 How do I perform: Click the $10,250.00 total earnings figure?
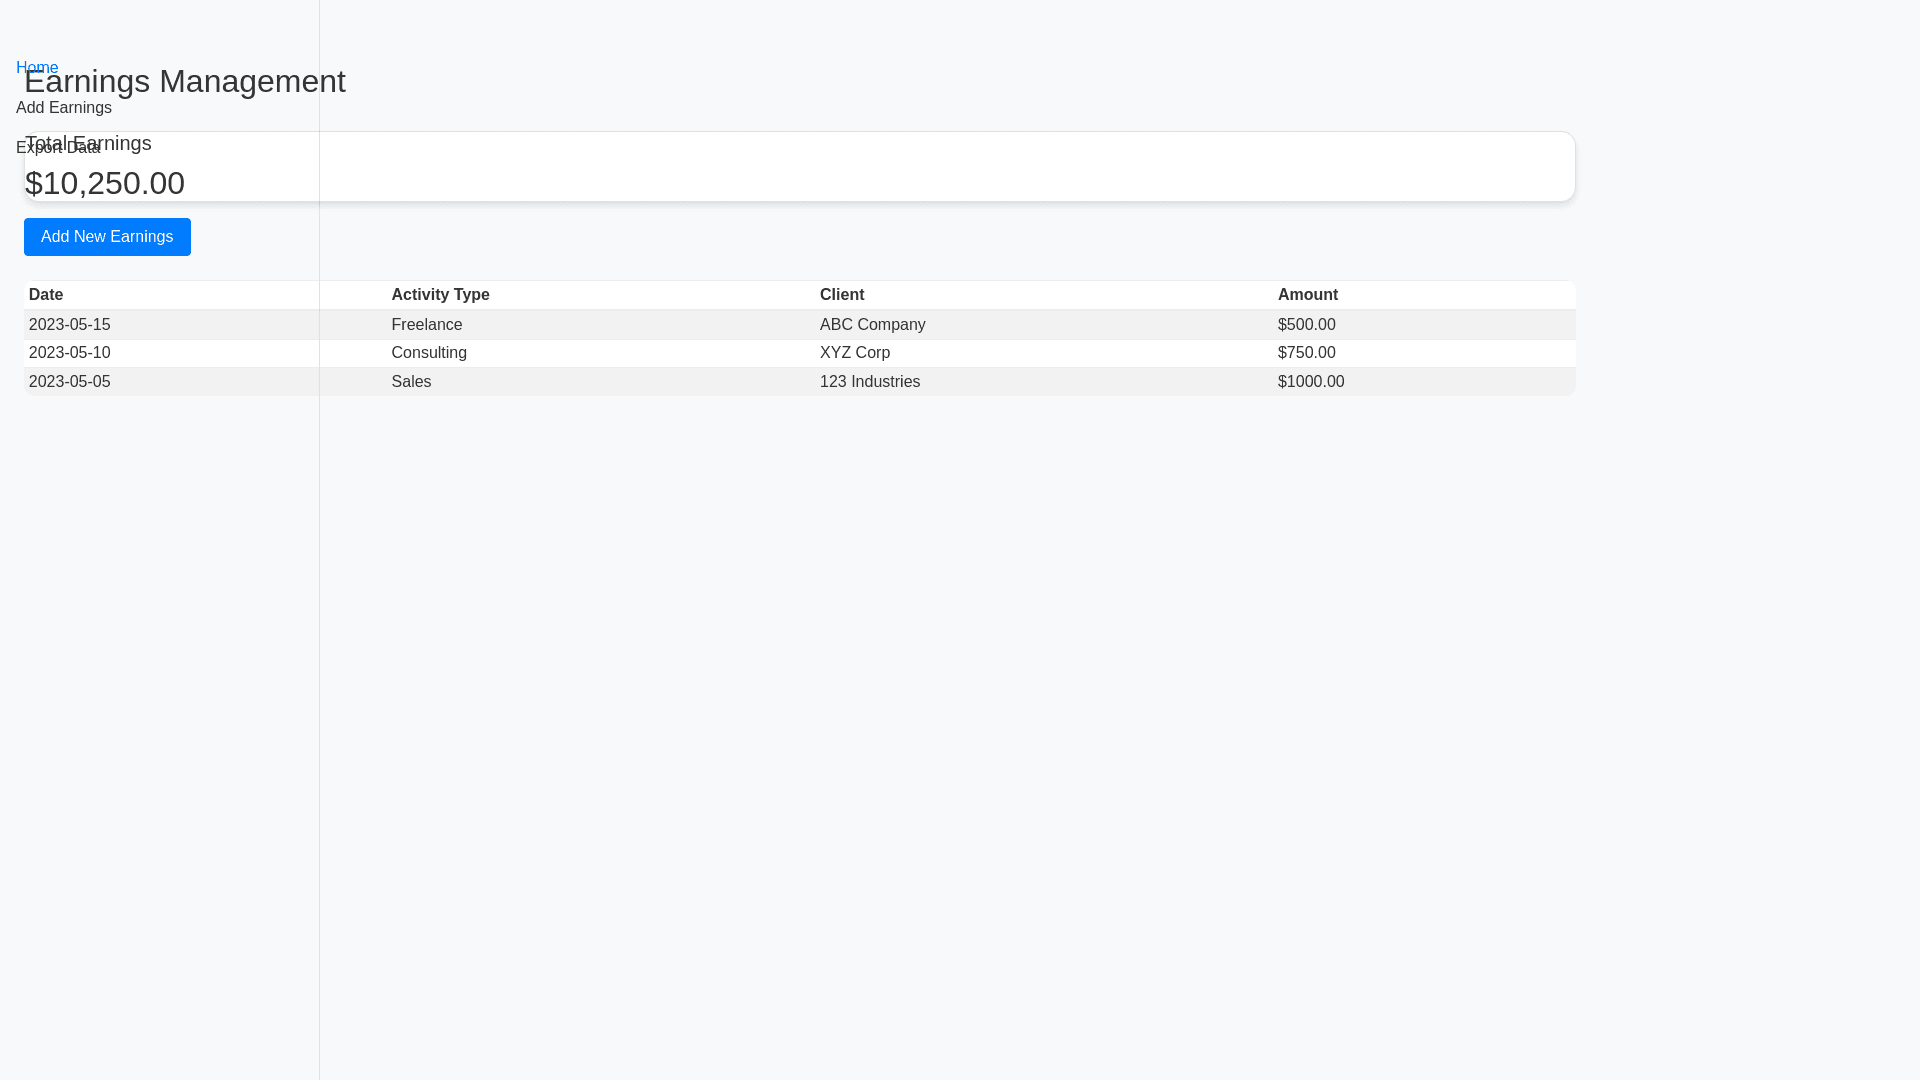pos(105,183)
